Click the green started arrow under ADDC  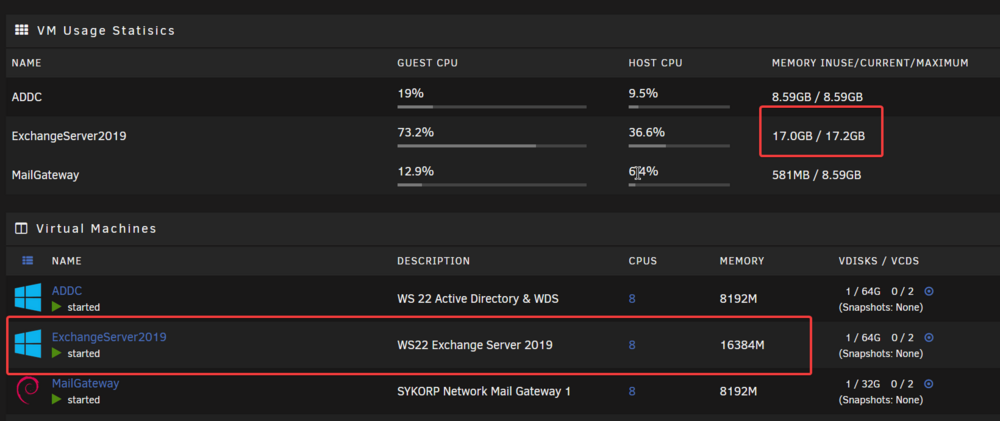(x=57, y=307)
